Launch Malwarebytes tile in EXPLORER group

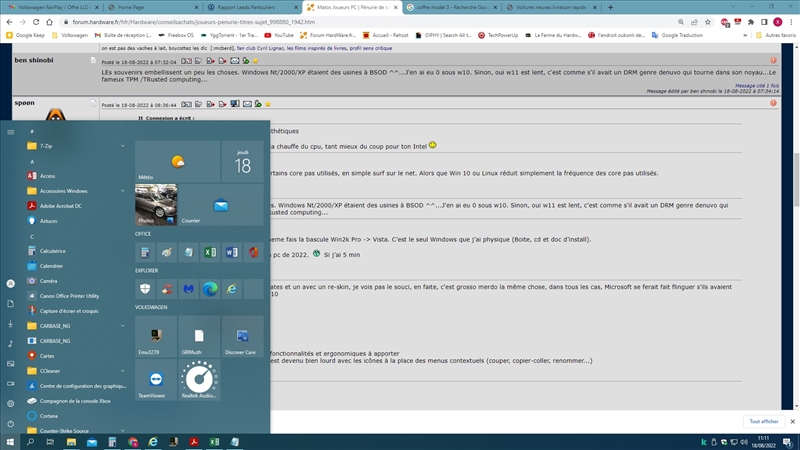pyautogui.click(x=188, y=289)
